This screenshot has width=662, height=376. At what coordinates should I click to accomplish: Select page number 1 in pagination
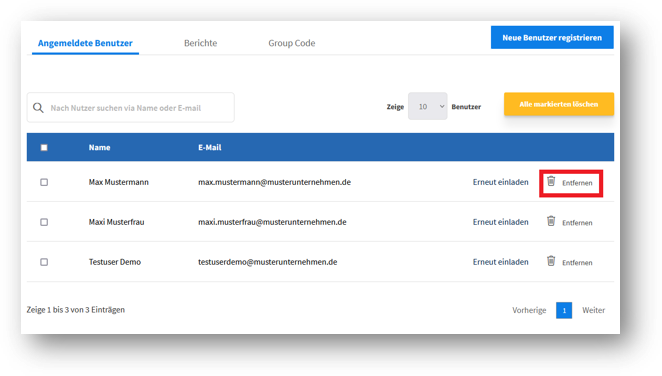click(564, 310)
